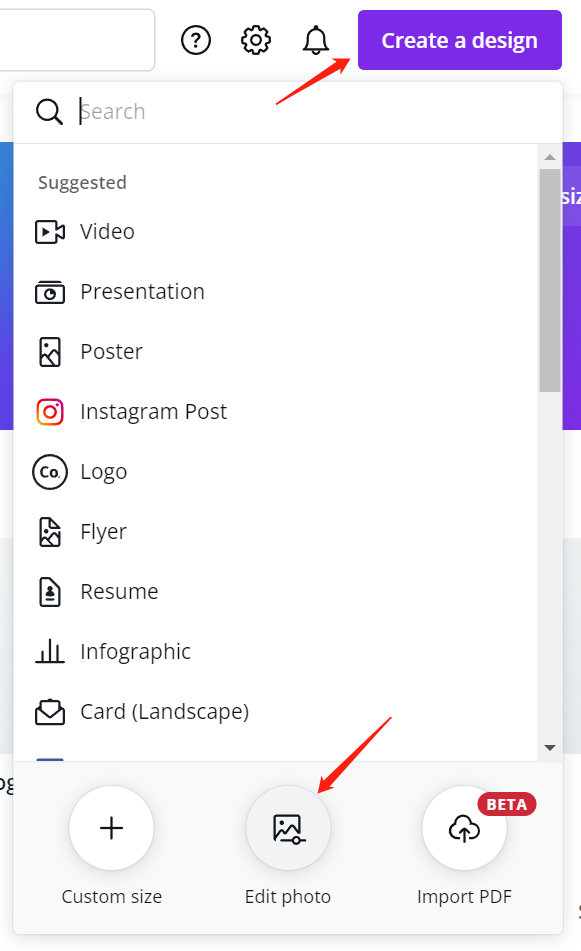581x951 pixels.
Task: Click the Resume document icon
Action: click(x=50, y=592)
